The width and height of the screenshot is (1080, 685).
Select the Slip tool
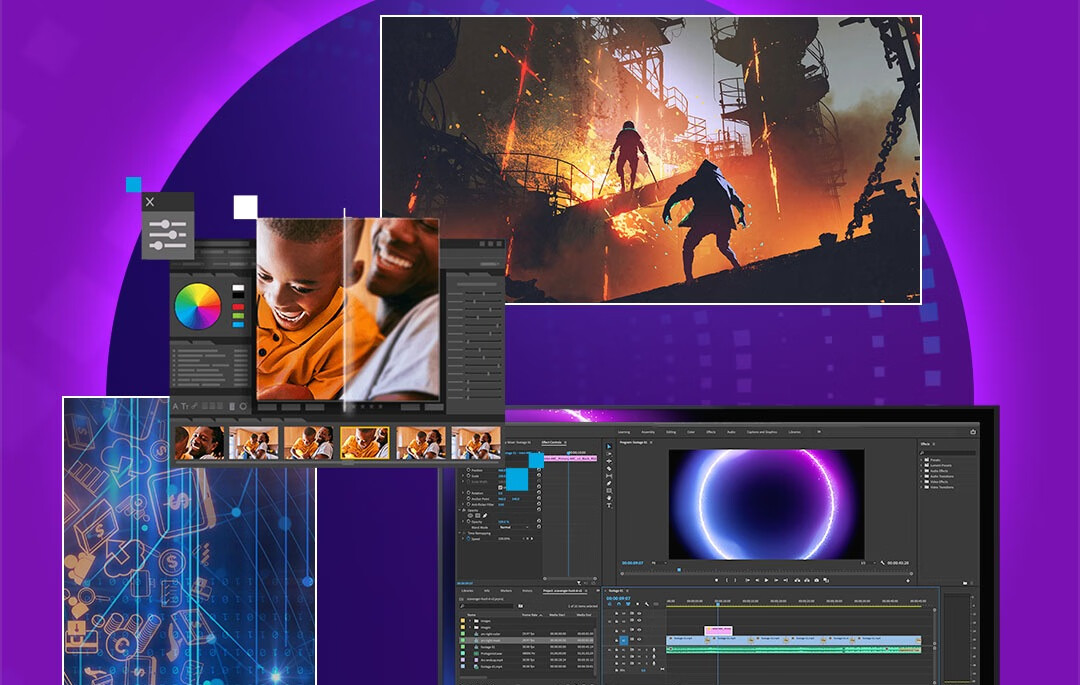coord(609,476)
